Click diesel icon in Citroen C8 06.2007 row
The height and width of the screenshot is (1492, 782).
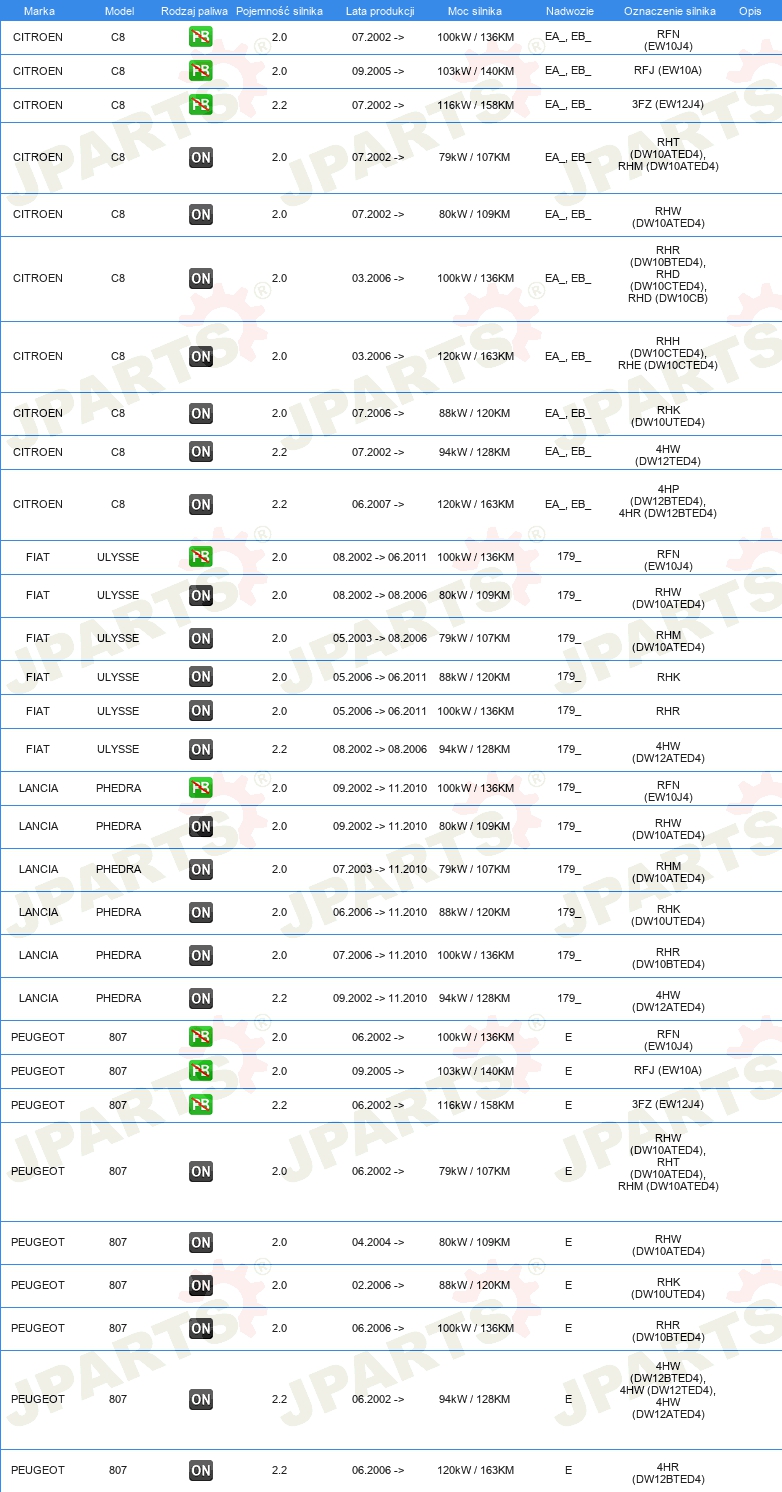[201, 504]
